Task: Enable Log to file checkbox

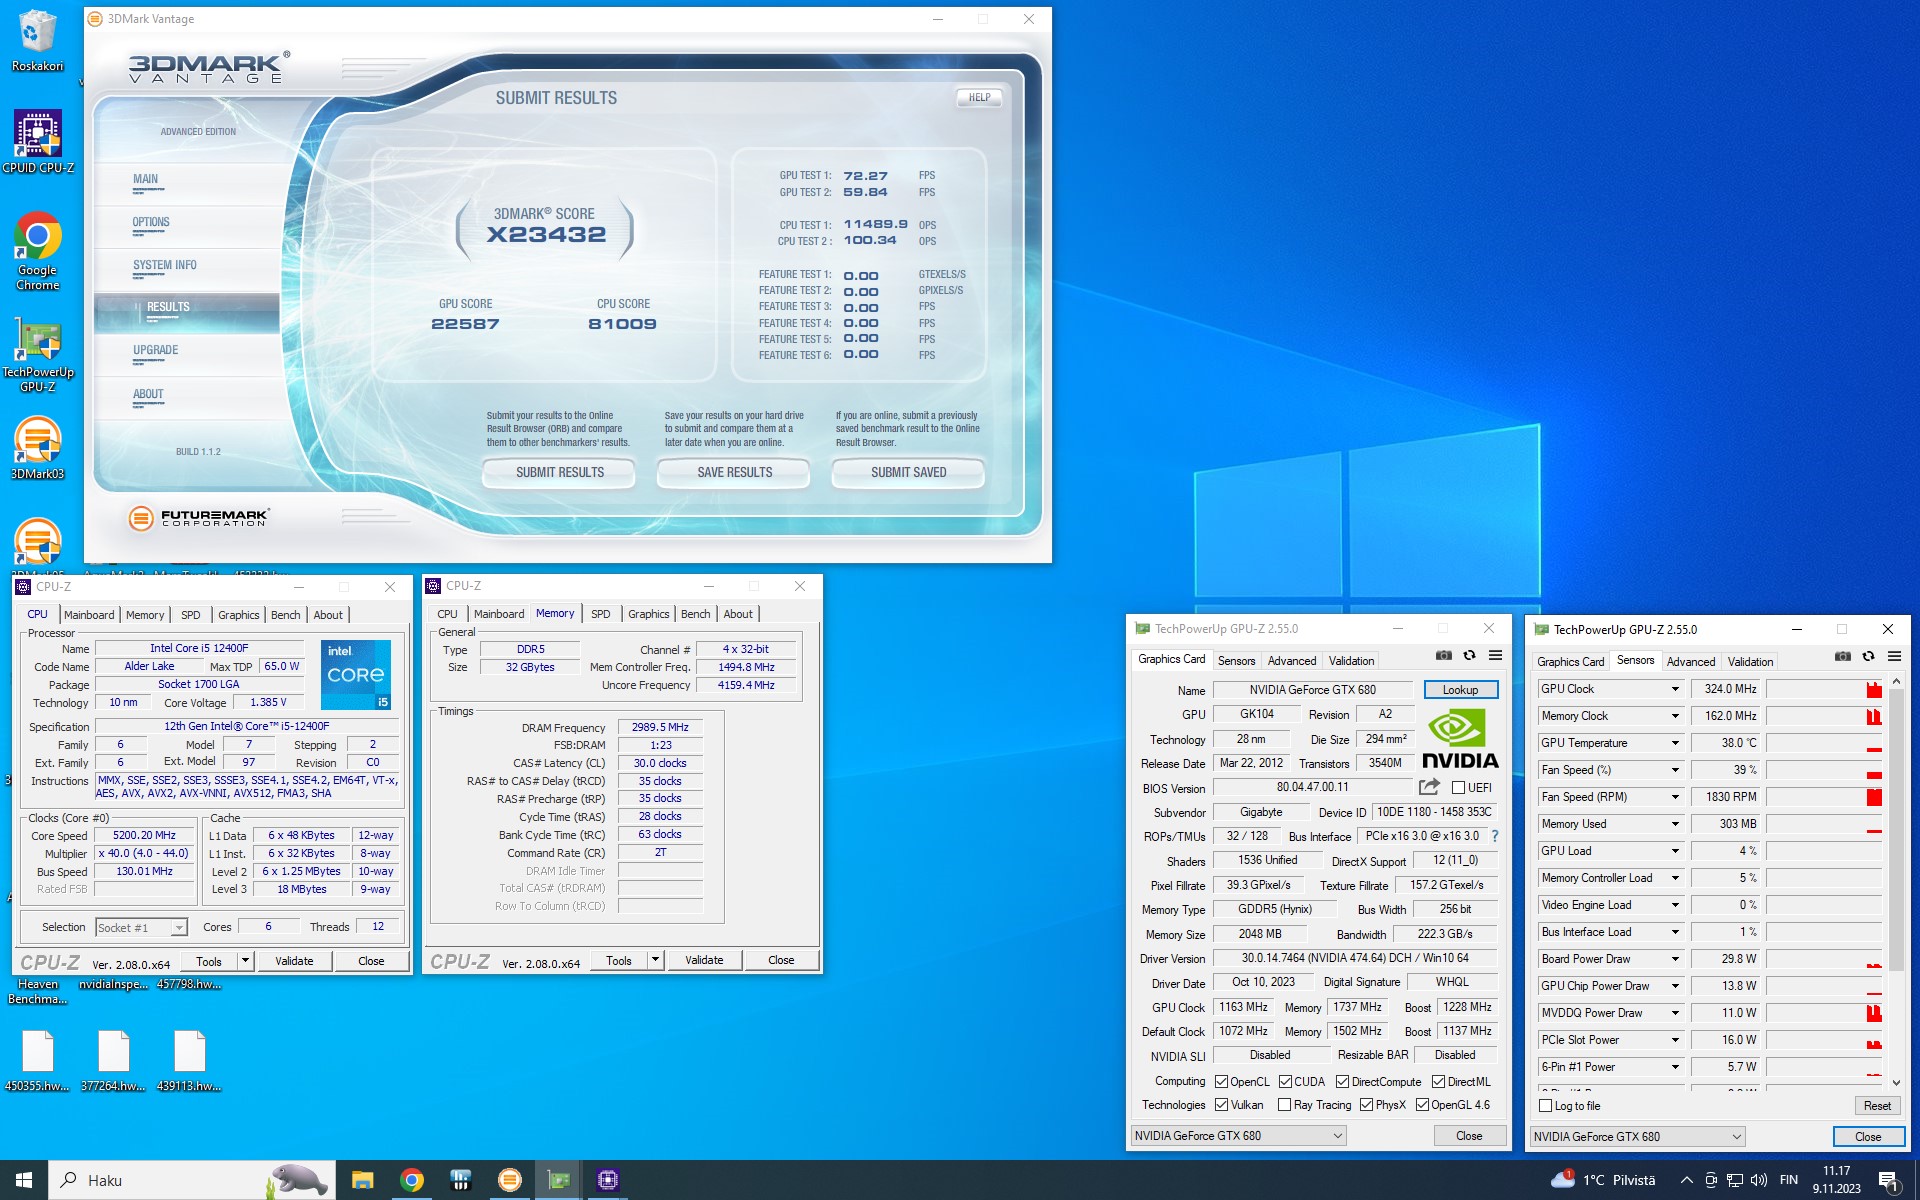Action: (x=1545, y=1106)
